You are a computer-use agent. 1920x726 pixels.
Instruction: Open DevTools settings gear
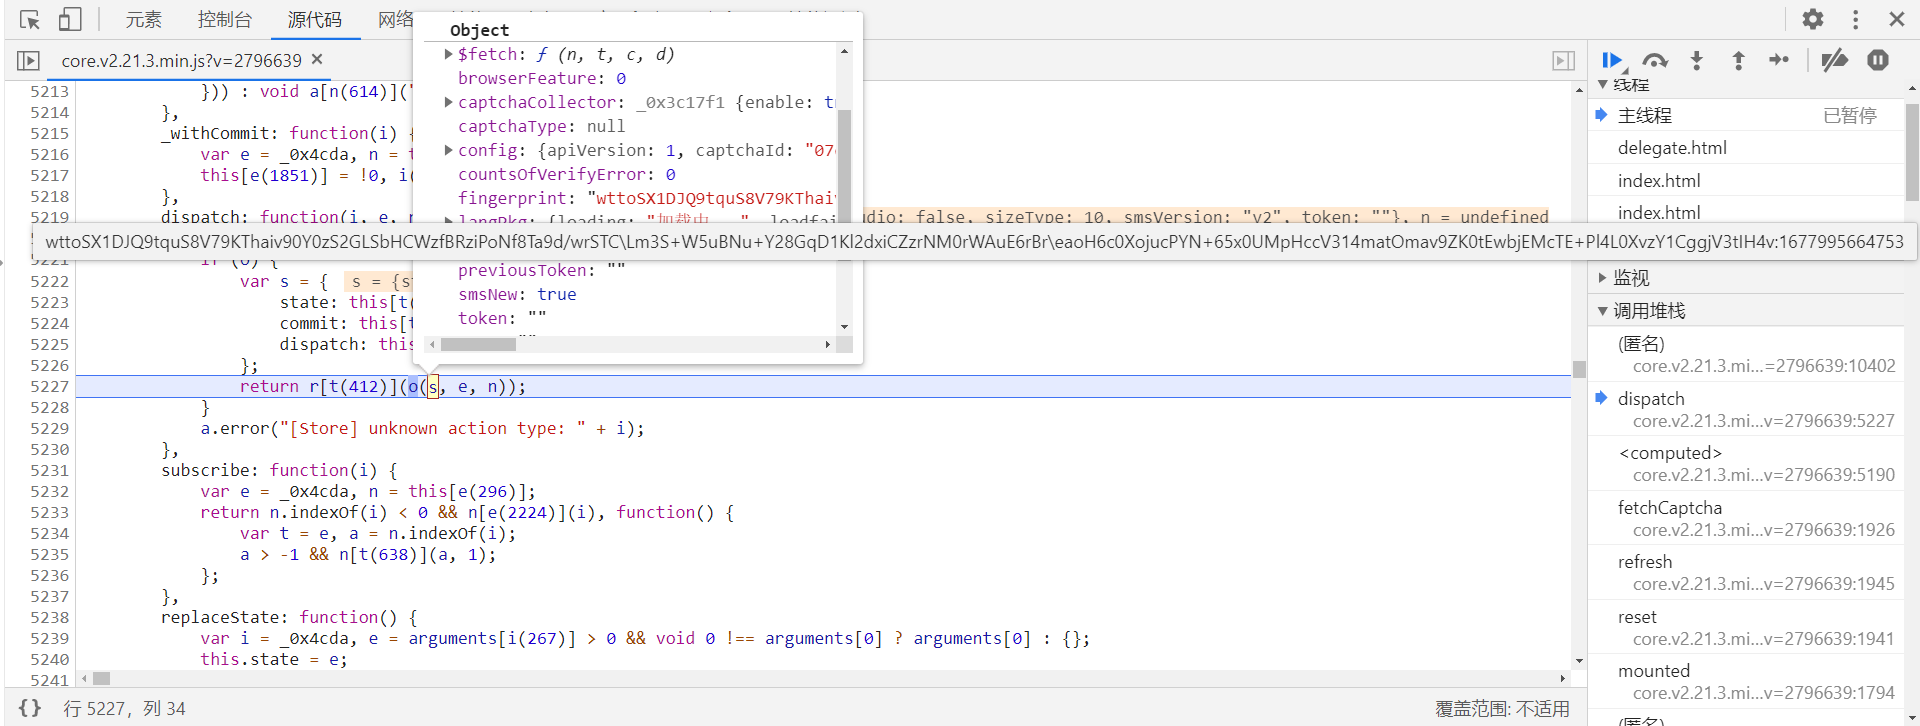tap(1813, 19)
